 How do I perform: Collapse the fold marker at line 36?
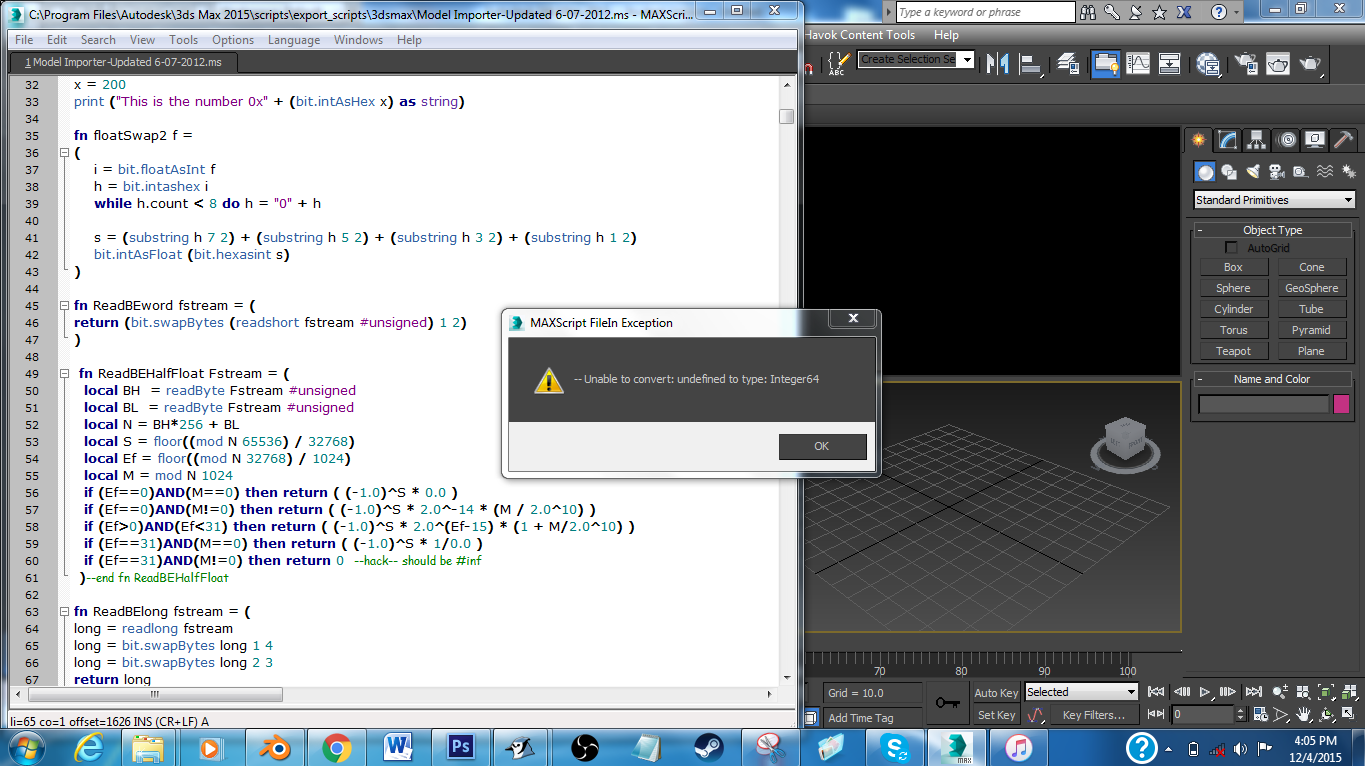(x=64, y=152)
